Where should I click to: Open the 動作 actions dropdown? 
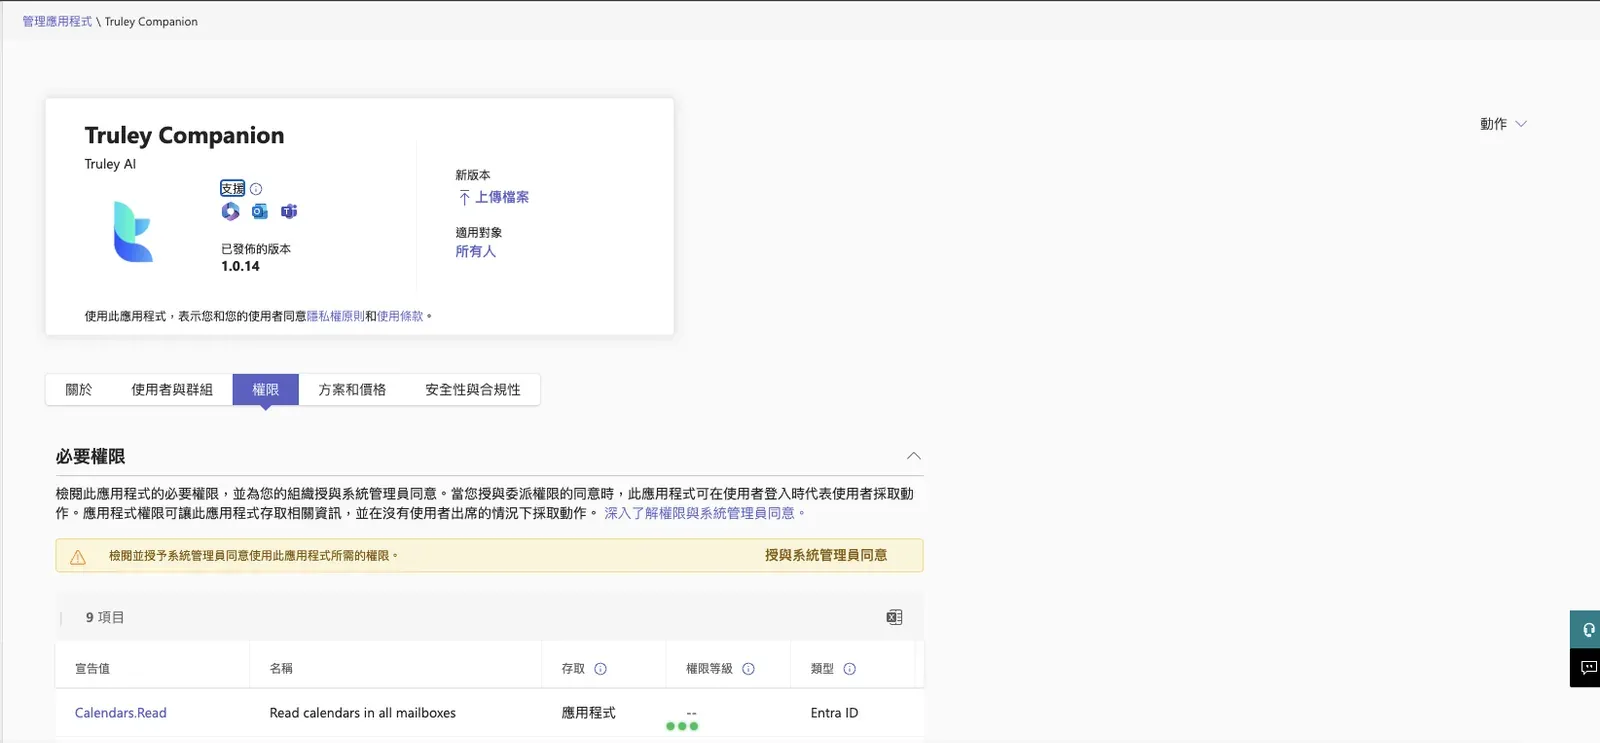1504,124
